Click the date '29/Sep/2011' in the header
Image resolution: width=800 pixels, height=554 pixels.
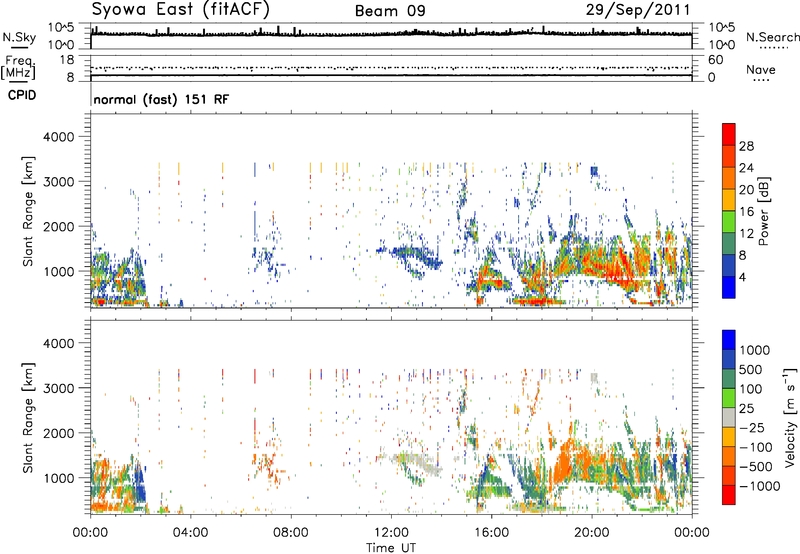(x=638, y=10)
